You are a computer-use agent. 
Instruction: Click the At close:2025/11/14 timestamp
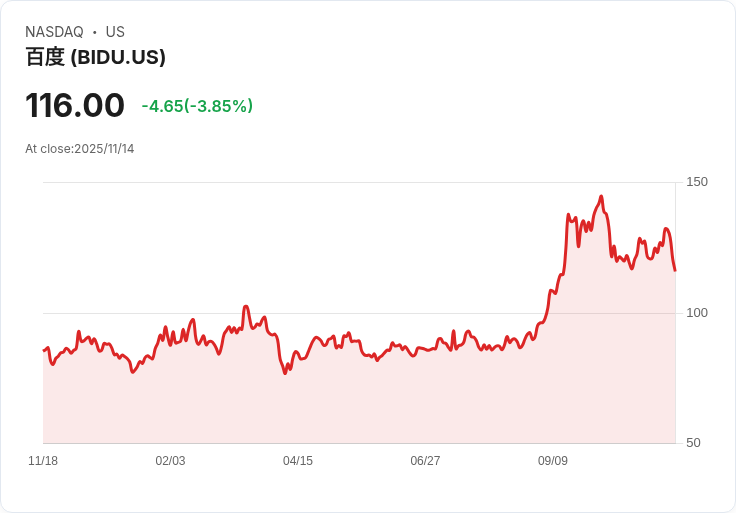[80, 149]
